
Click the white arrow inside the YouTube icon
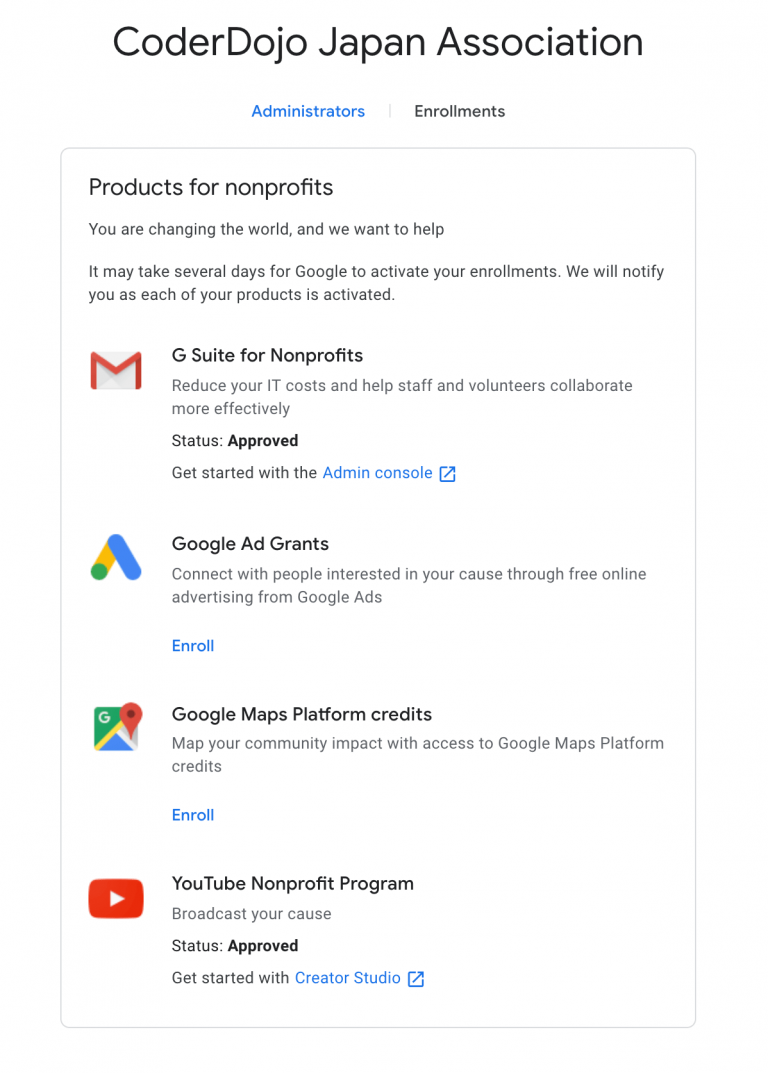point(117,898)
